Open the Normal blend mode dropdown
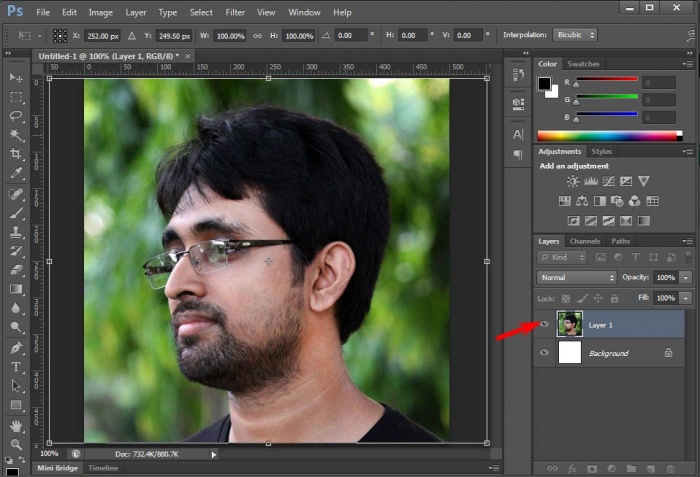Screen dimensions: 700x477 [576, 277]
